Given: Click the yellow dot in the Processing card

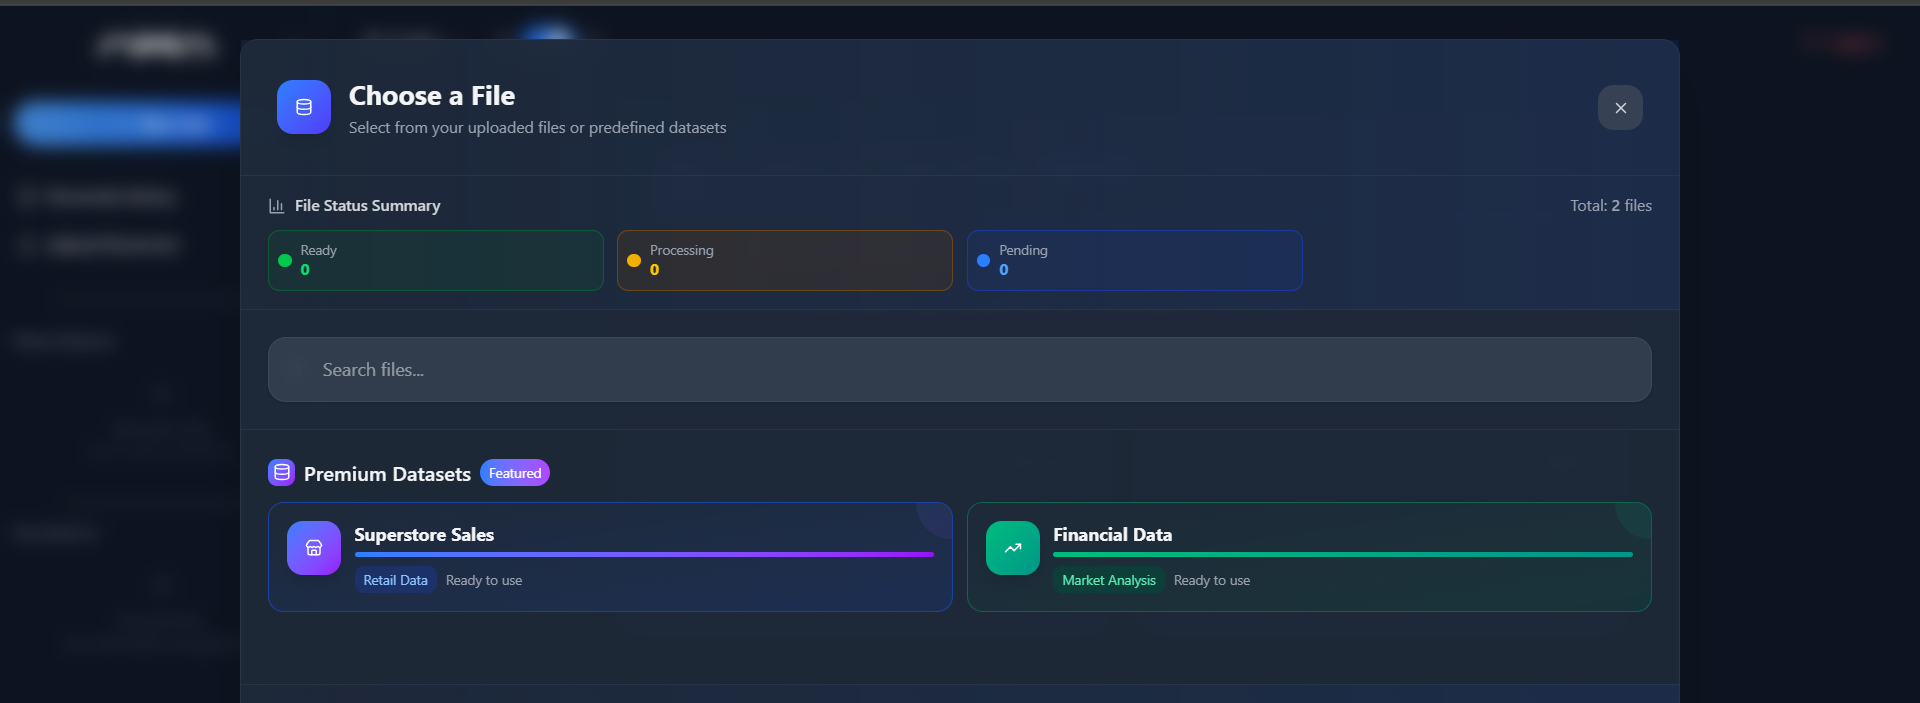Looking at the screenshot, I should (x=634, y=261).
